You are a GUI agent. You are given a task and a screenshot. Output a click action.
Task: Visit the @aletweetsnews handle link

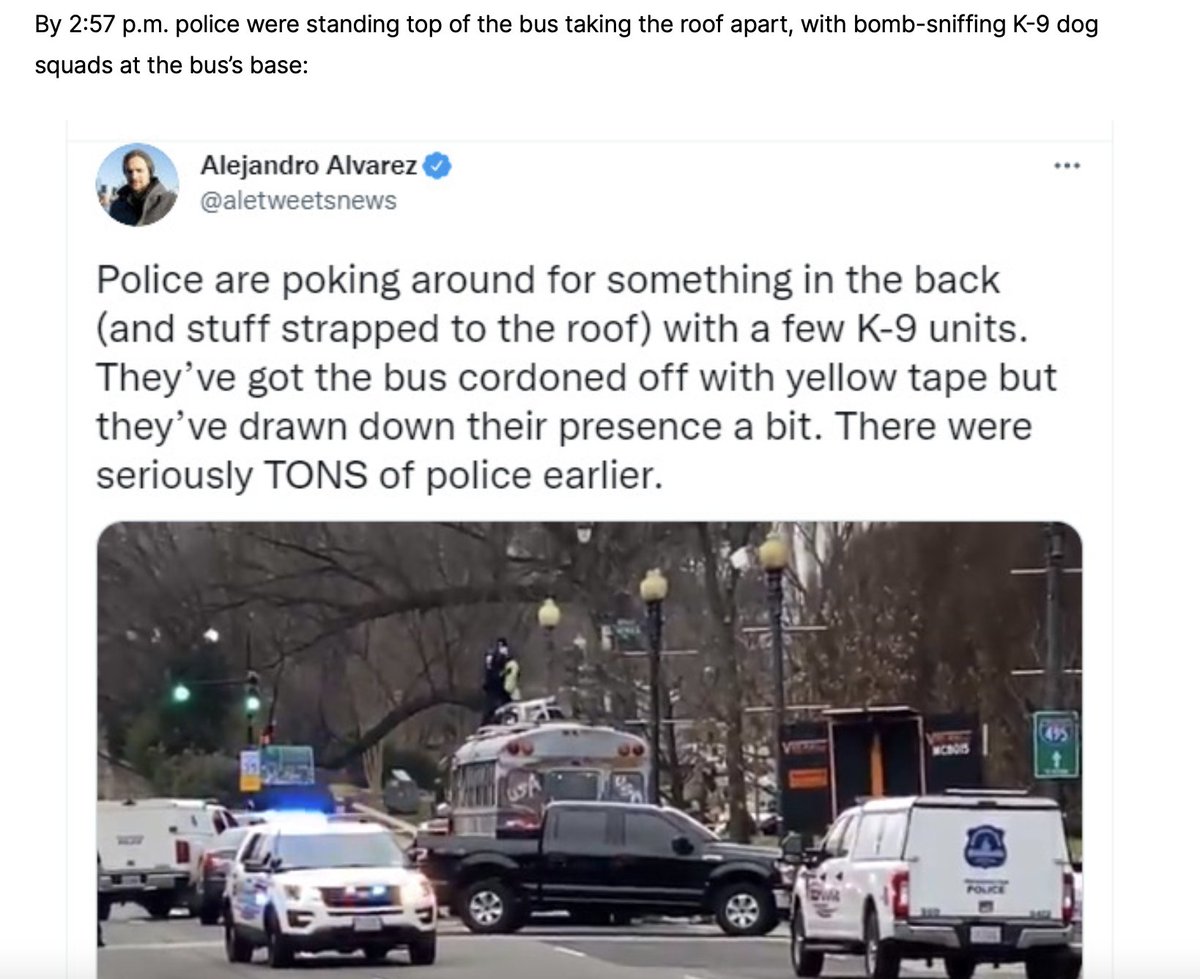298,201
